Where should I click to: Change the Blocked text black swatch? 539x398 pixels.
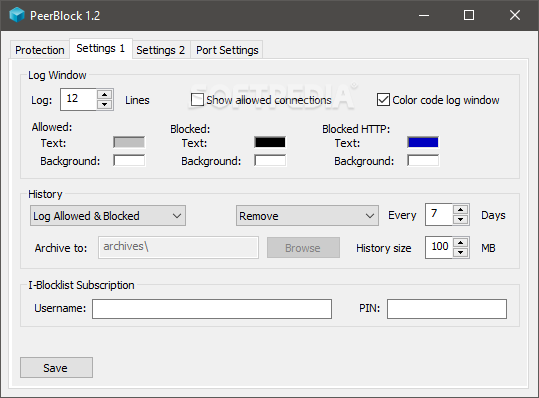pyautogui.click(x=270, y=142)
